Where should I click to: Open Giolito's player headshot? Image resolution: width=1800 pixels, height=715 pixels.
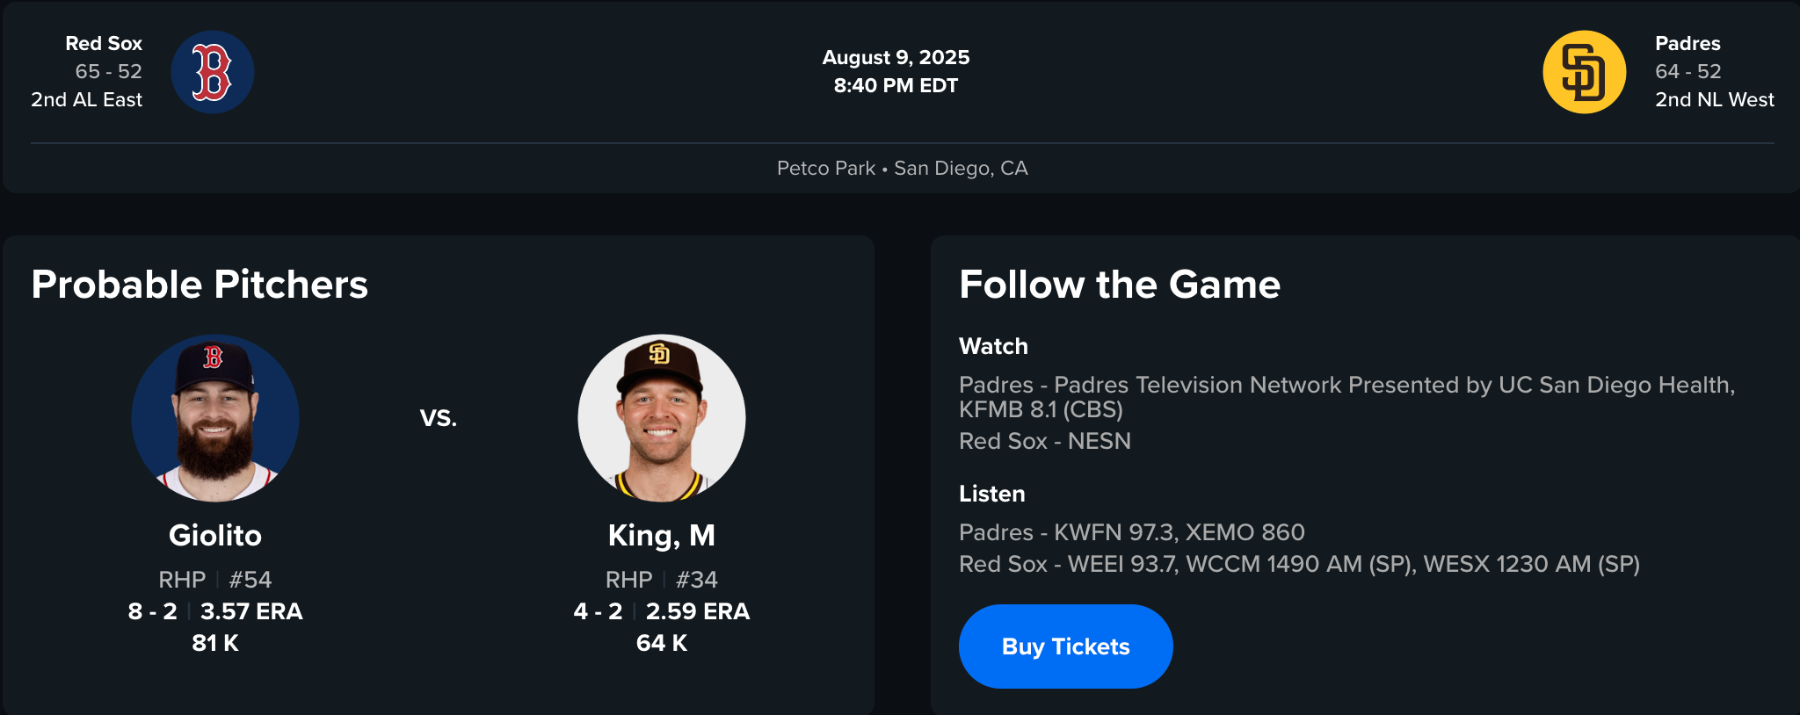pos(215,418)
